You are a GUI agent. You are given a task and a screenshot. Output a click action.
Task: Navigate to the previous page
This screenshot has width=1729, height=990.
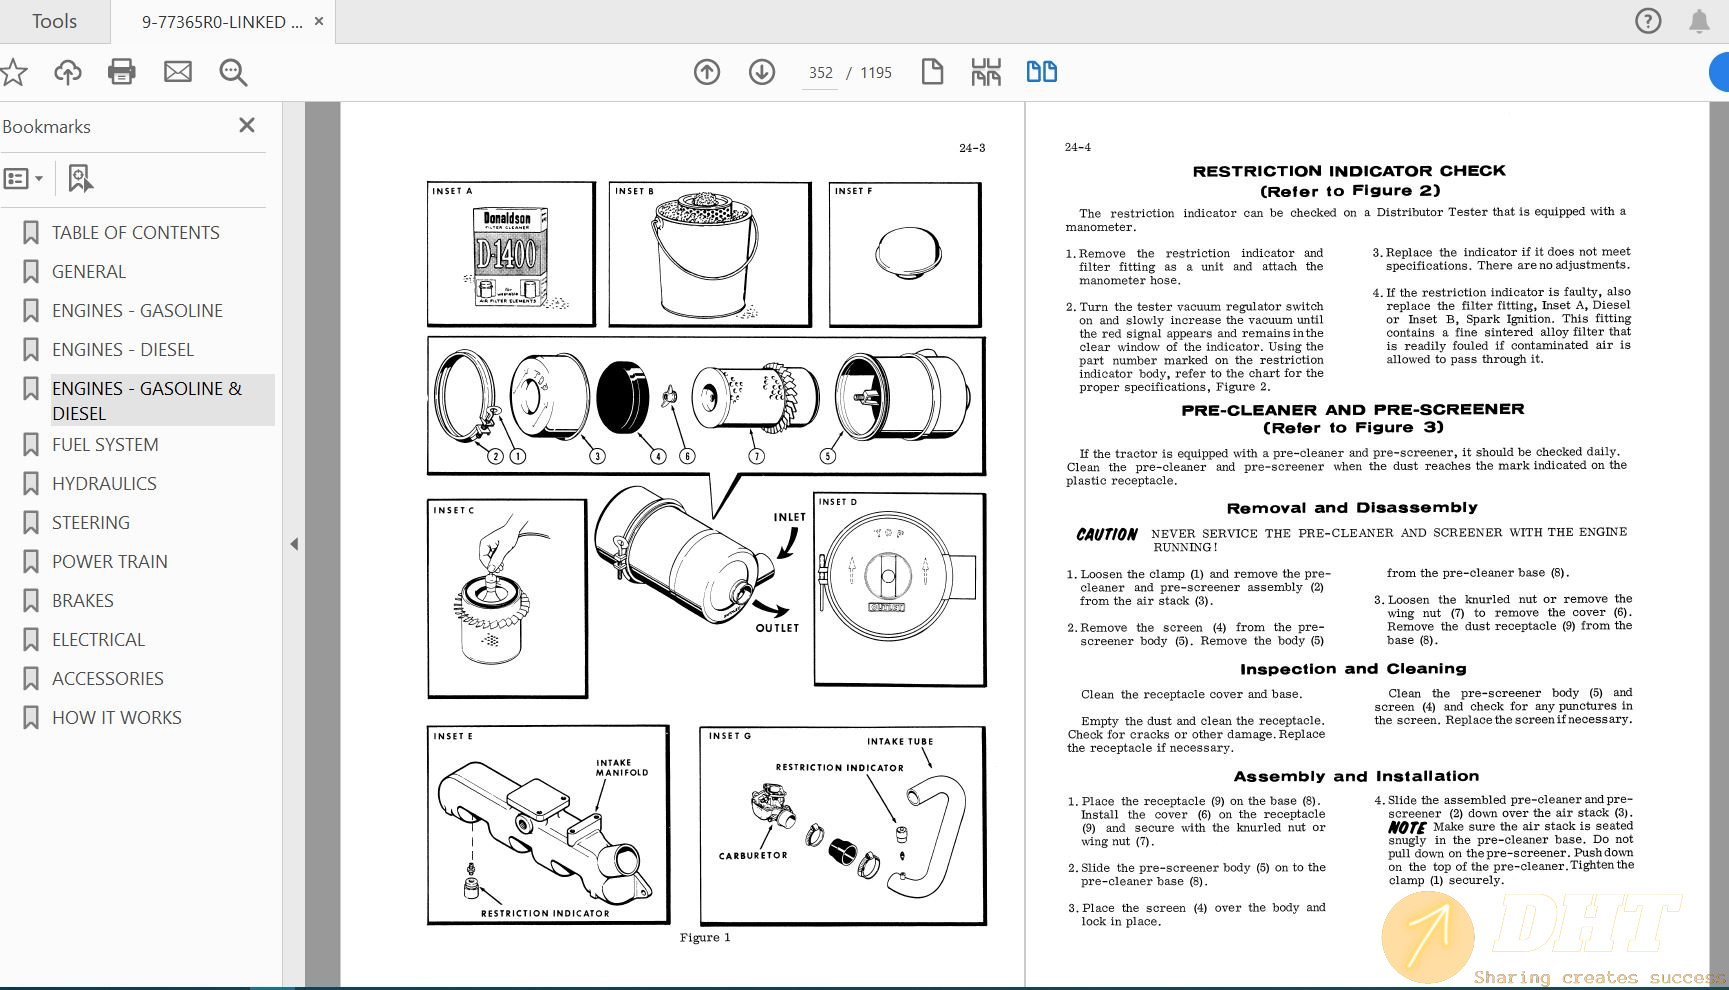(707, 72)
